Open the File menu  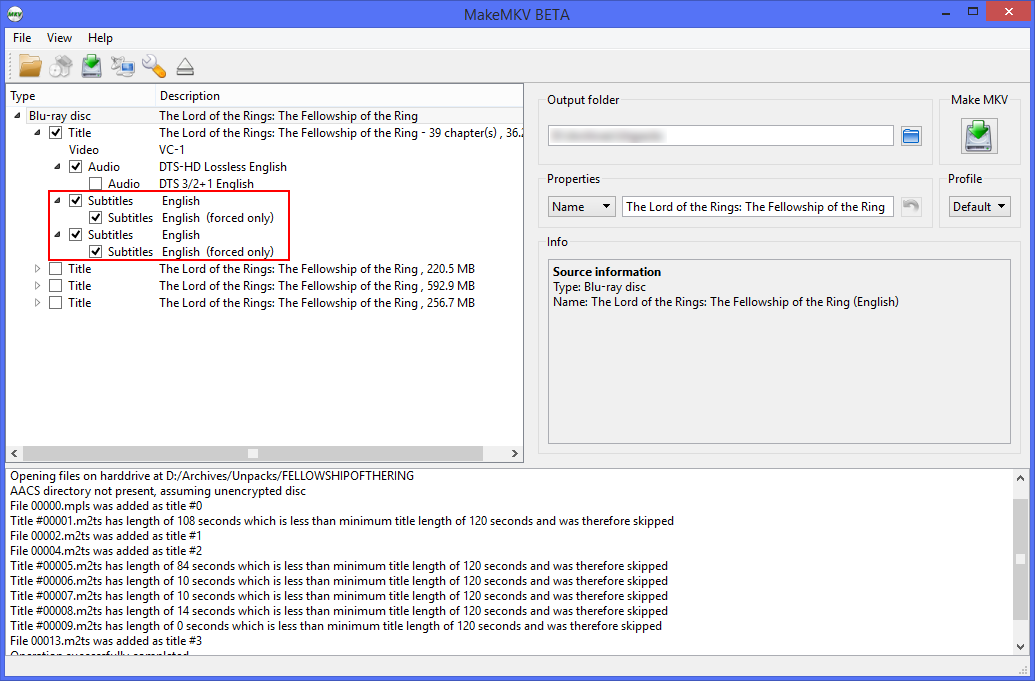pos(22,38)
